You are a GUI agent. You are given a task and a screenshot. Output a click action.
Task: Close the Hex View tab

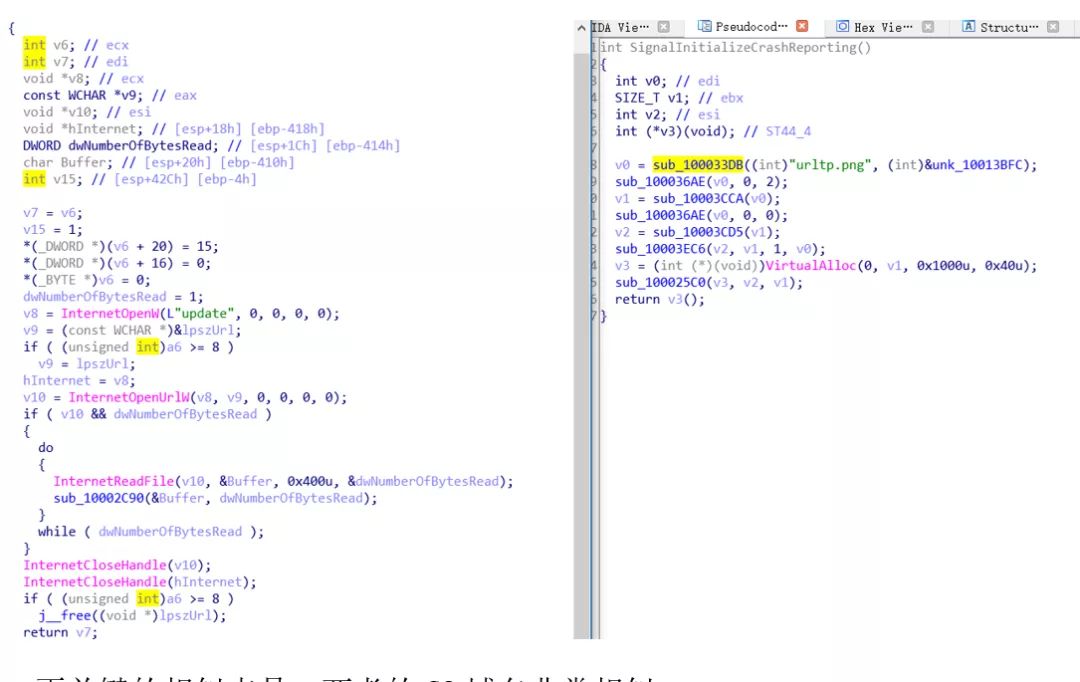tap(928, 27)
